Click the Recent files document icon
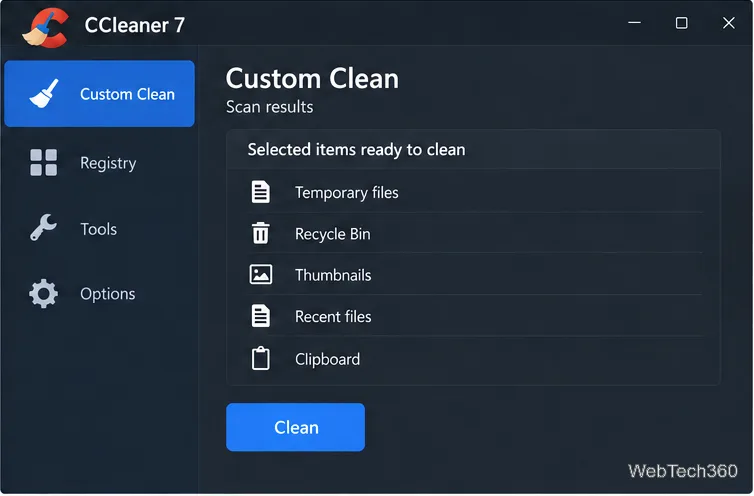754x496 pixels. (261, 316)
